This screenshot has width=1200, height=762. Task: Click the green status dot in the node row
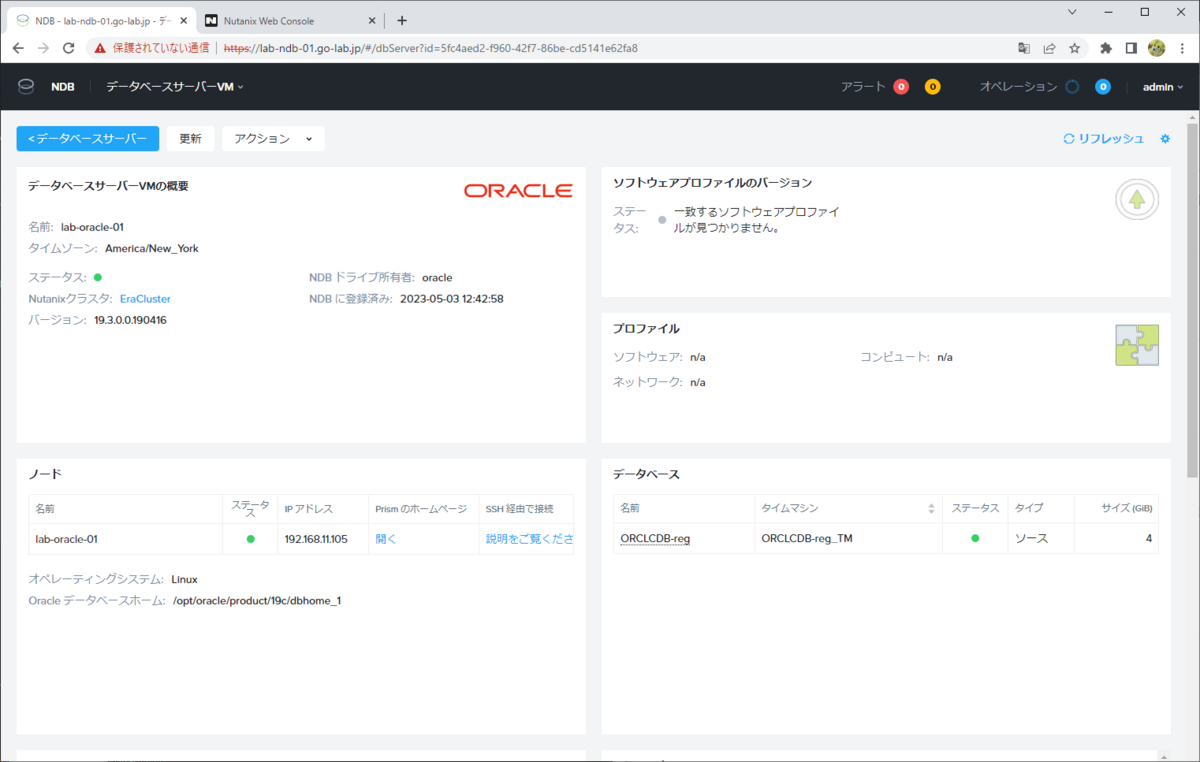[x=250, y=539]
